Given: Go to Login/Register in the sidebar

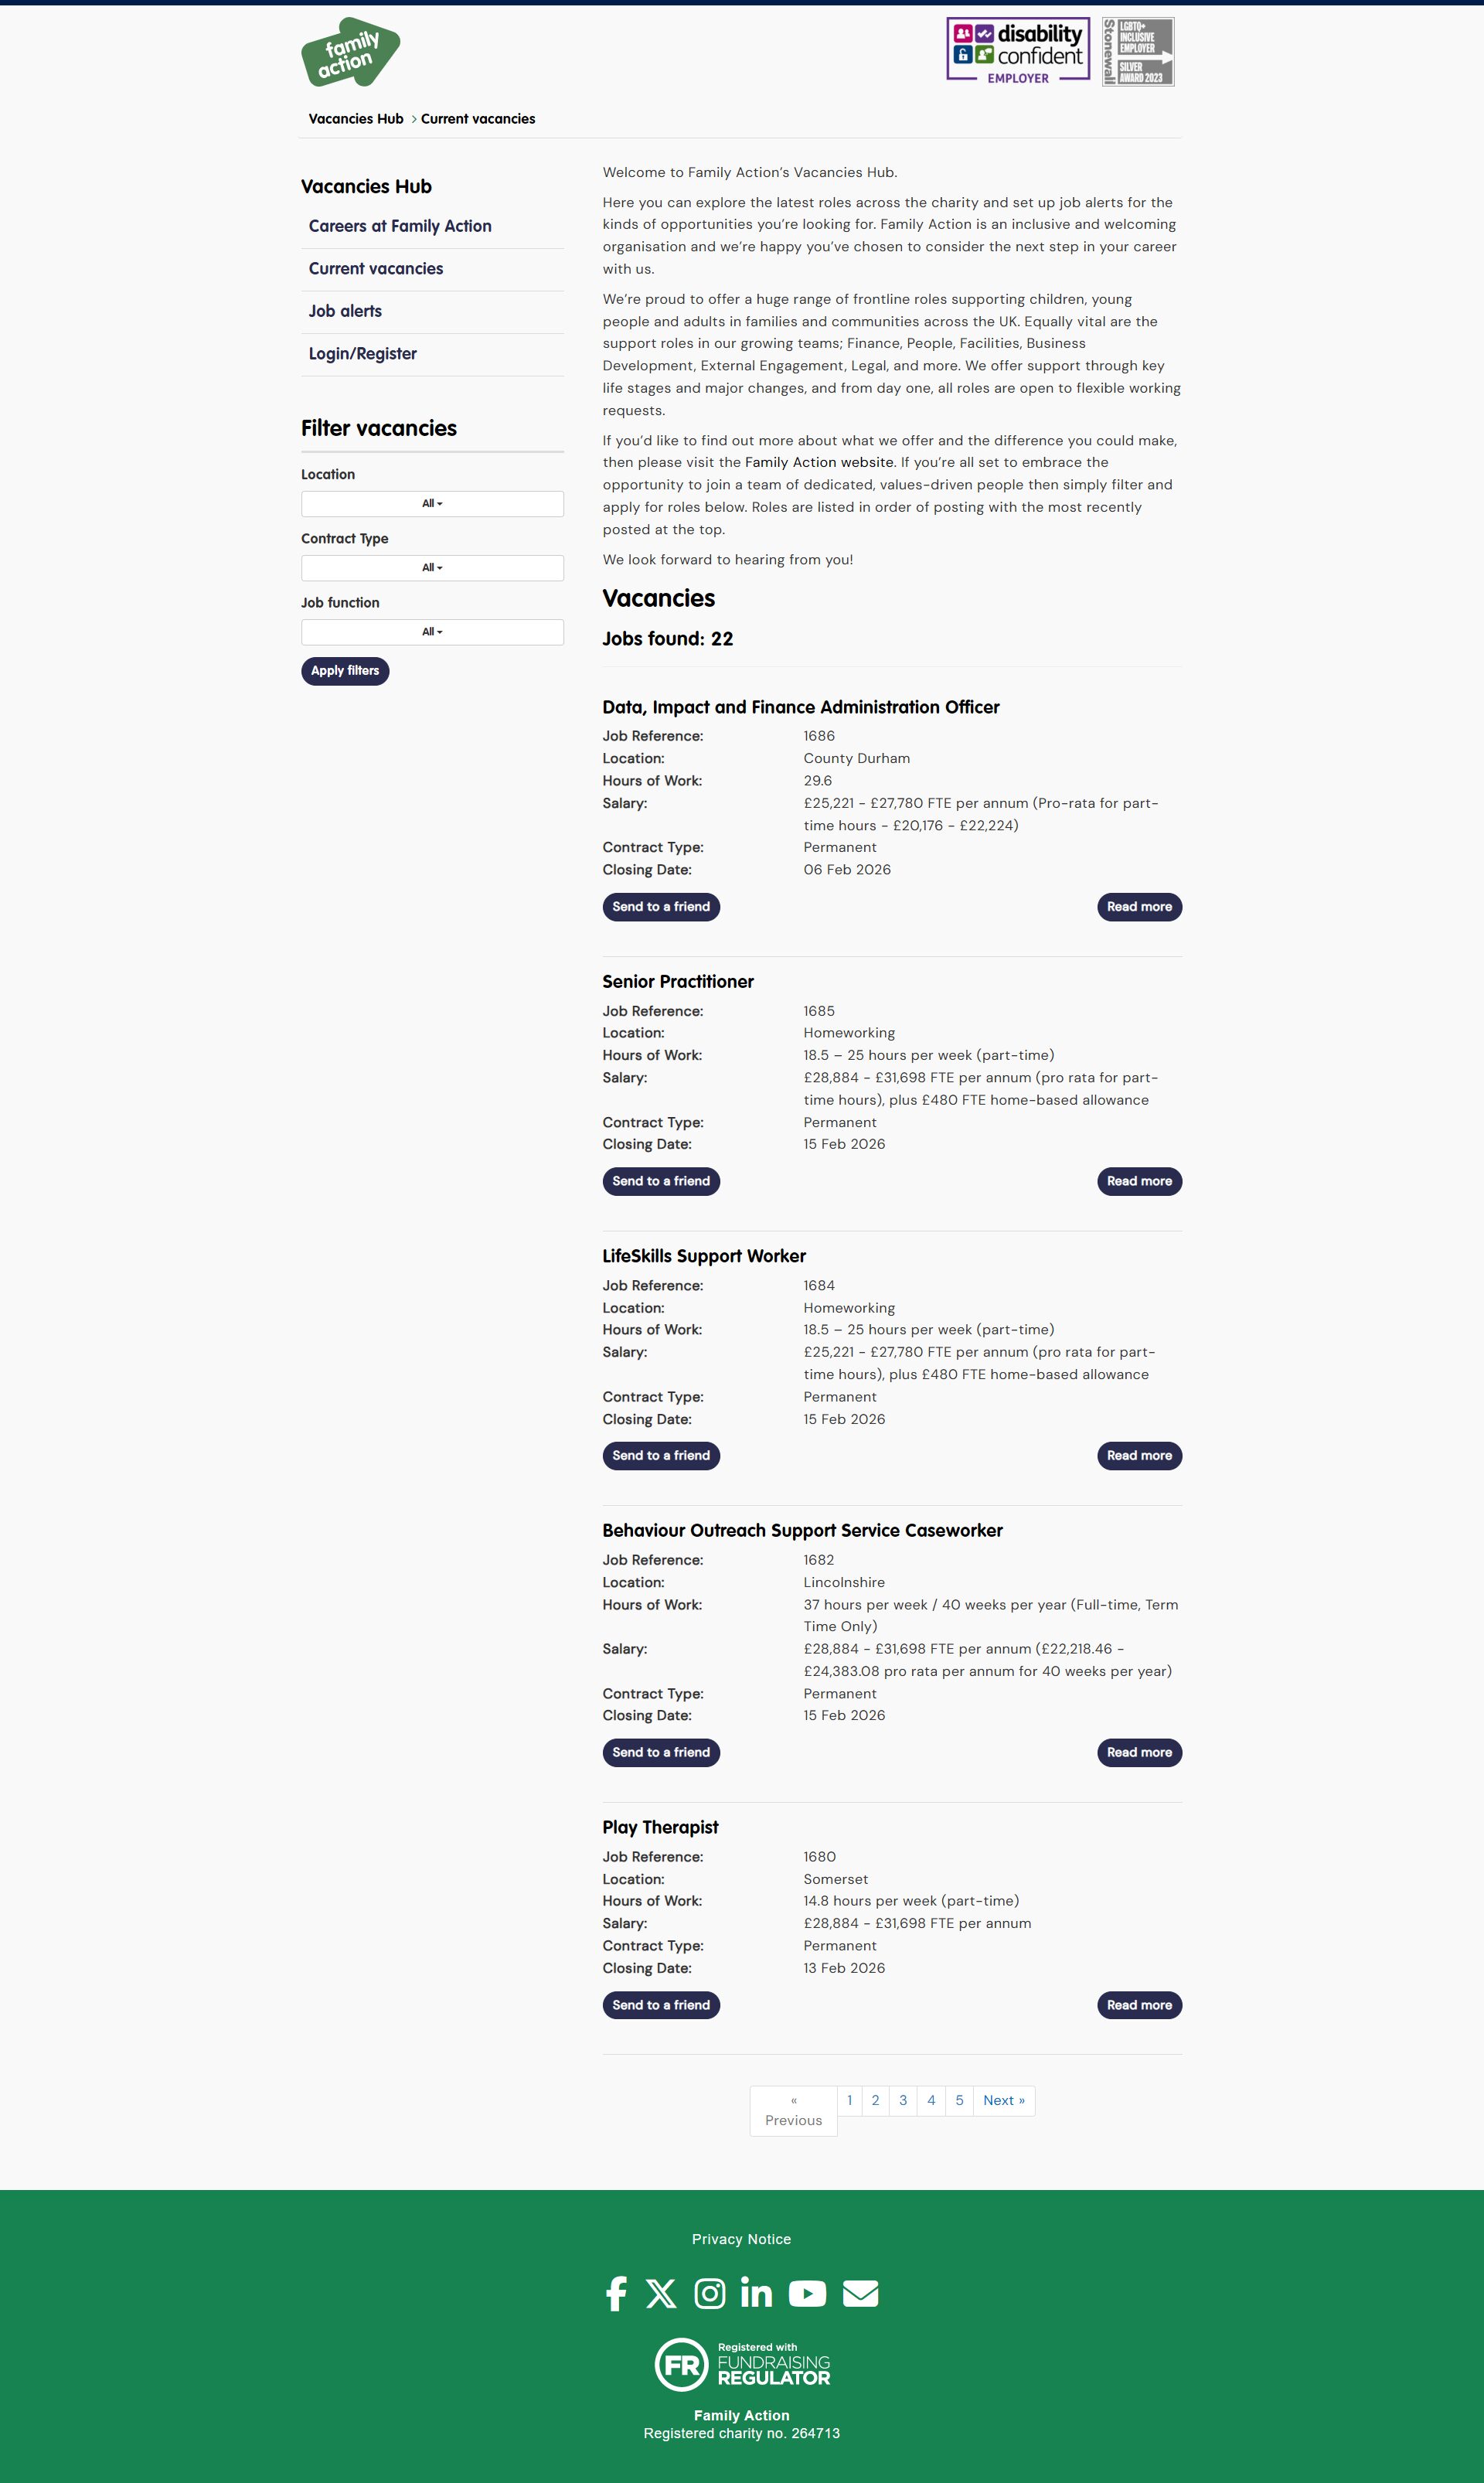Looking at the screenshot, I should [x=362, y=354].
